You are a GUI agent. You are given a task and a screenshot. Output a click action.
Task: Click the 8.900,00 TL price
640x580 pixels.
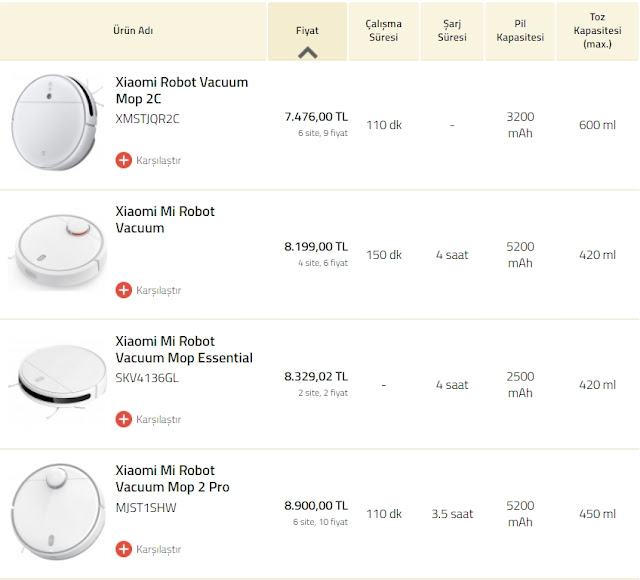(x=316, y=506)
